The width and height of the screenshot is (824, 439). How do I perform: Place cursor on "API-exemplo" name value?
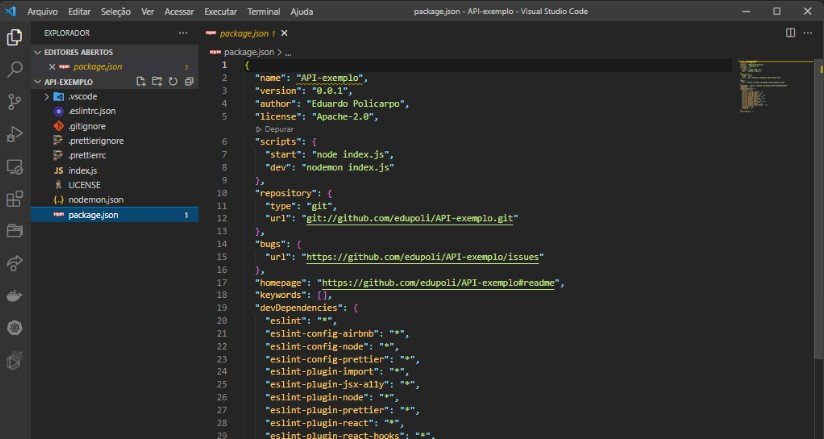point(329,78)
